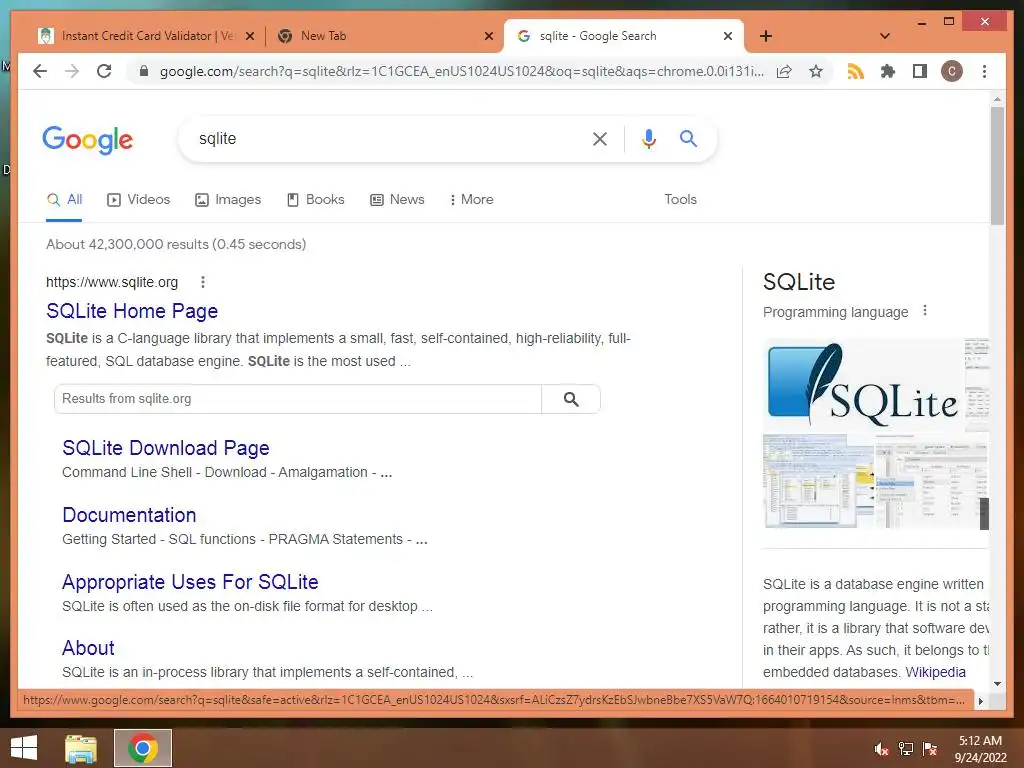1024x768 pixels.
Task: Toggle the Chrome side panel
Action: pos(920,71)
